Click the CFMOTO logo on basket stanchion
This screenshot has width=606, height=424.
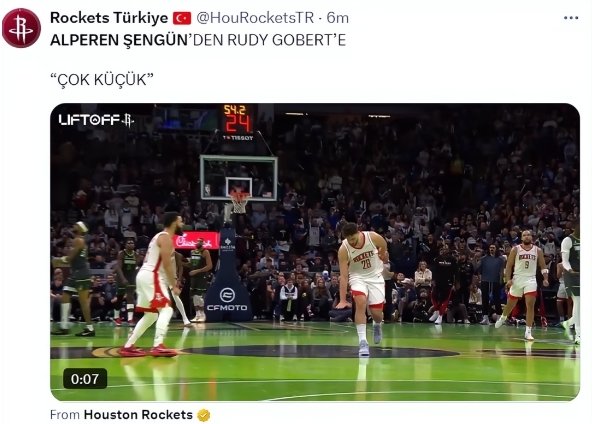pyautogui.click(x=227, y=300)
